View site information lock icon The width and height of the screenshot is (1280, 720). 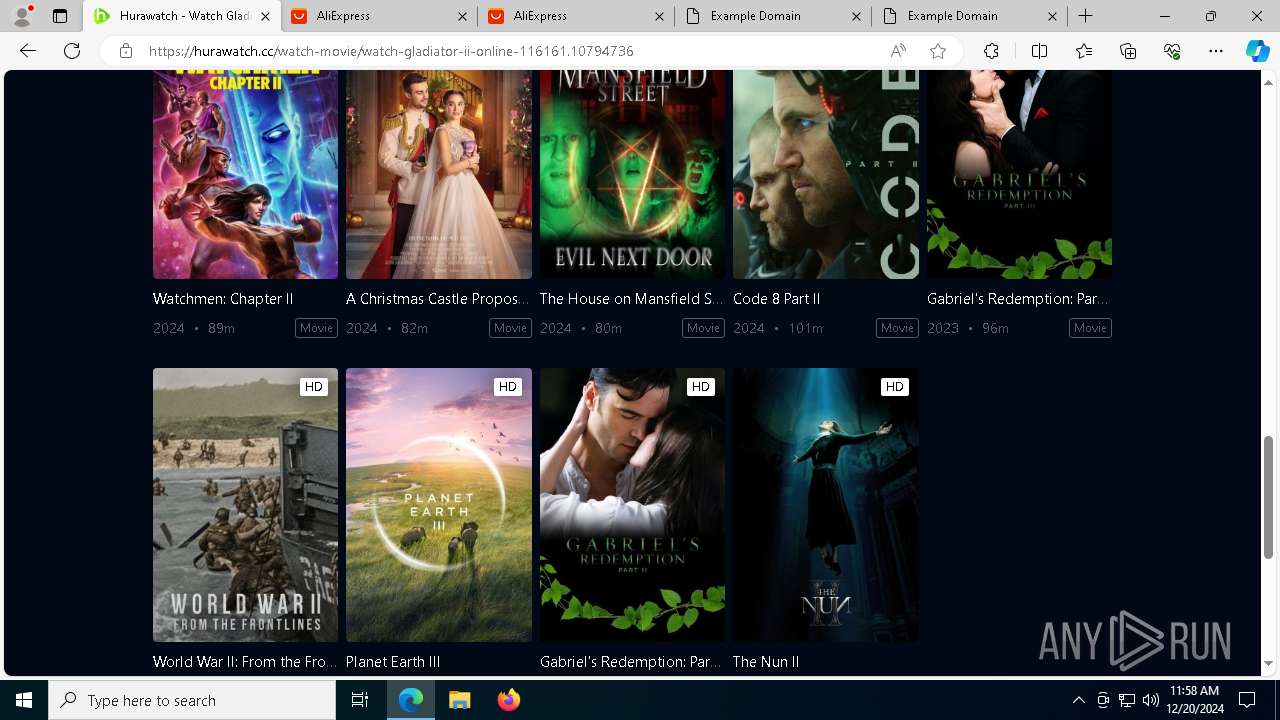pyautogui.click(x=125, y=51)
